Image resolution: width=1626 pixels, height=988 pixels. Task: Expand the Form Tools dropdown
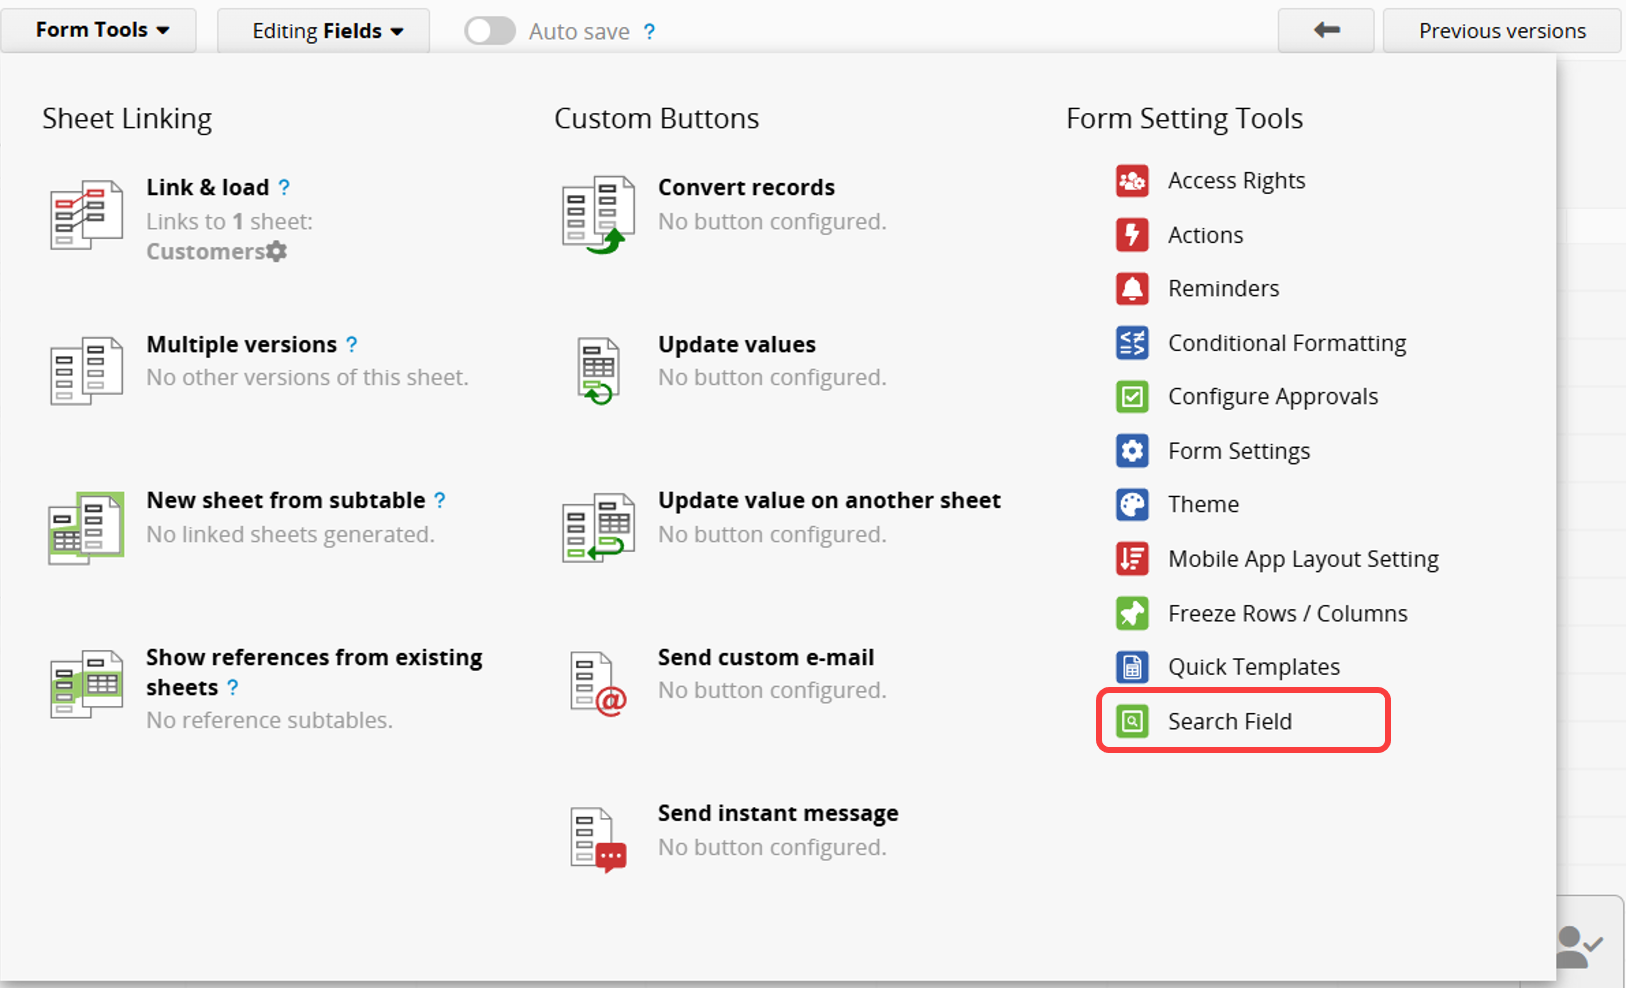(x=101, y=30)
